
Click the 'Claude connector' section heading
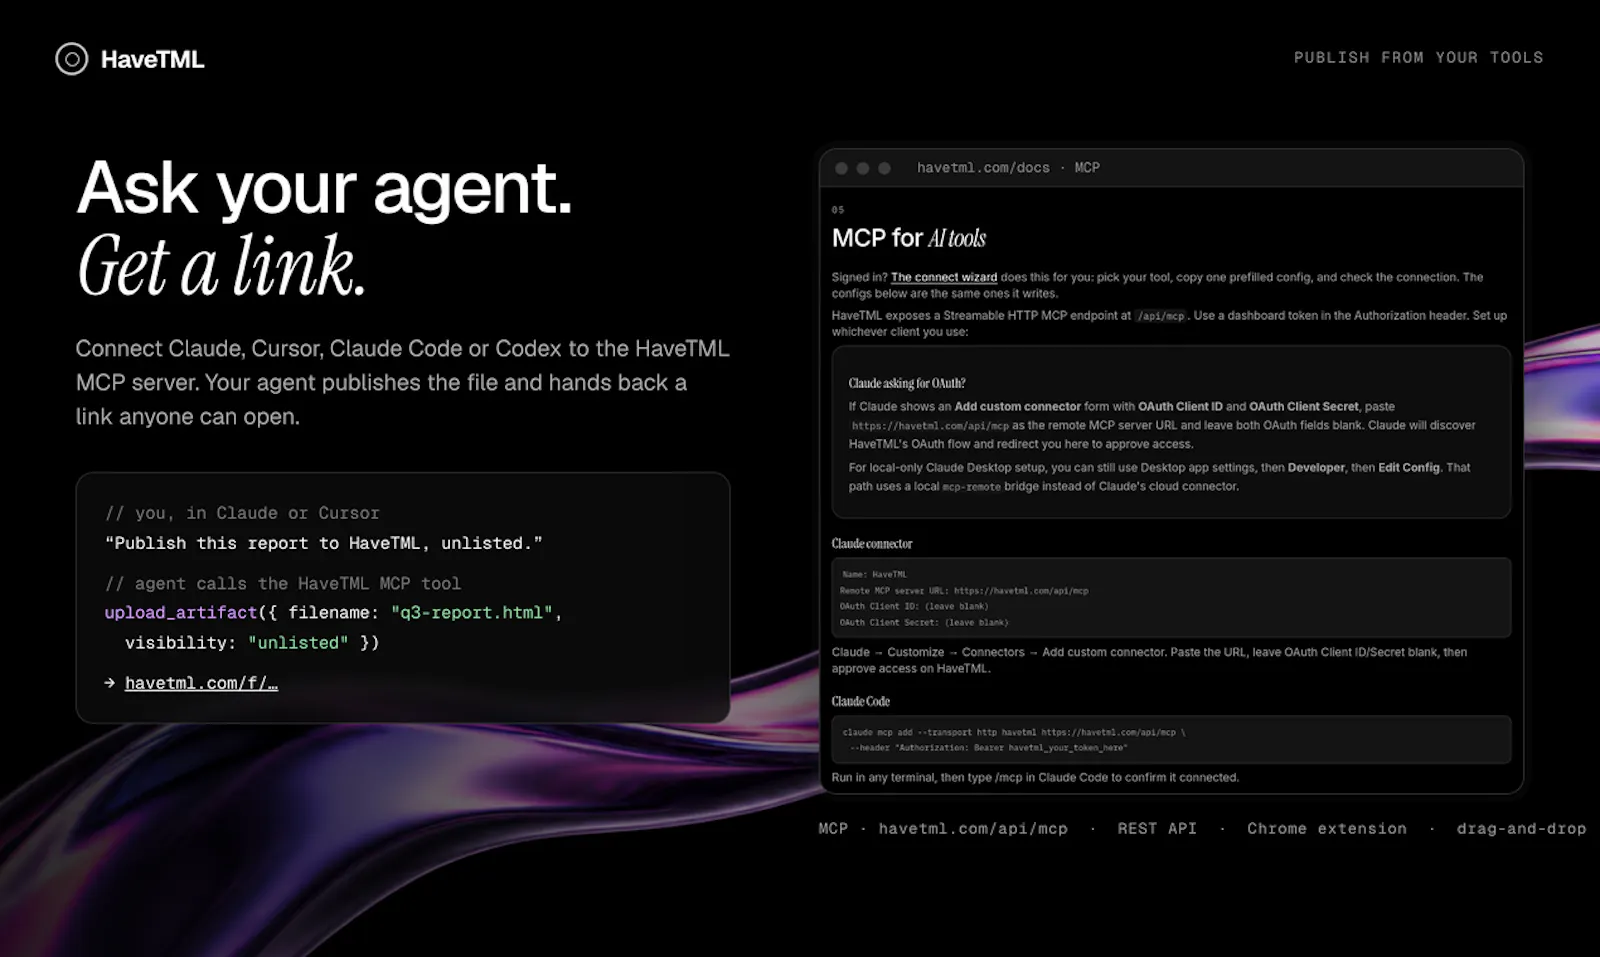point(872,544)
